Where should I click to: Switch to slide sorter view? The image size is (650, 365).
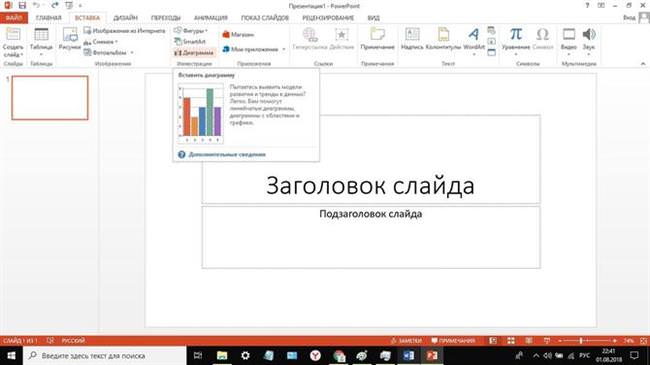point(511,341)
